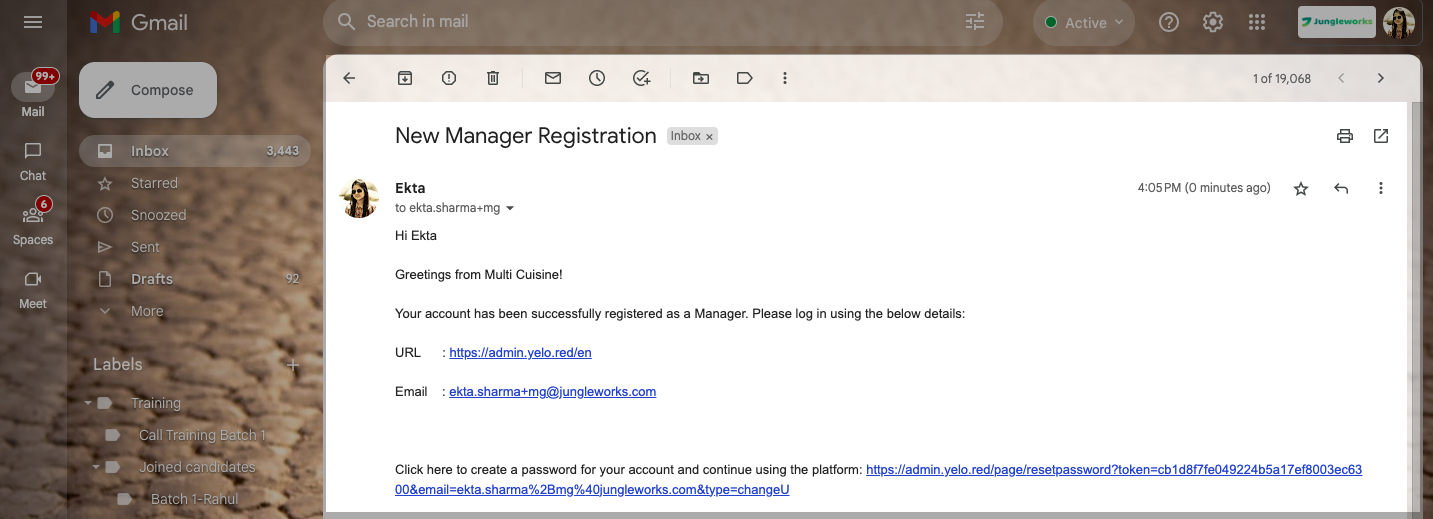This screenshot has height=519, width=1433.
Task: Snooze this email clock icon
Action: tap(597, 78)
